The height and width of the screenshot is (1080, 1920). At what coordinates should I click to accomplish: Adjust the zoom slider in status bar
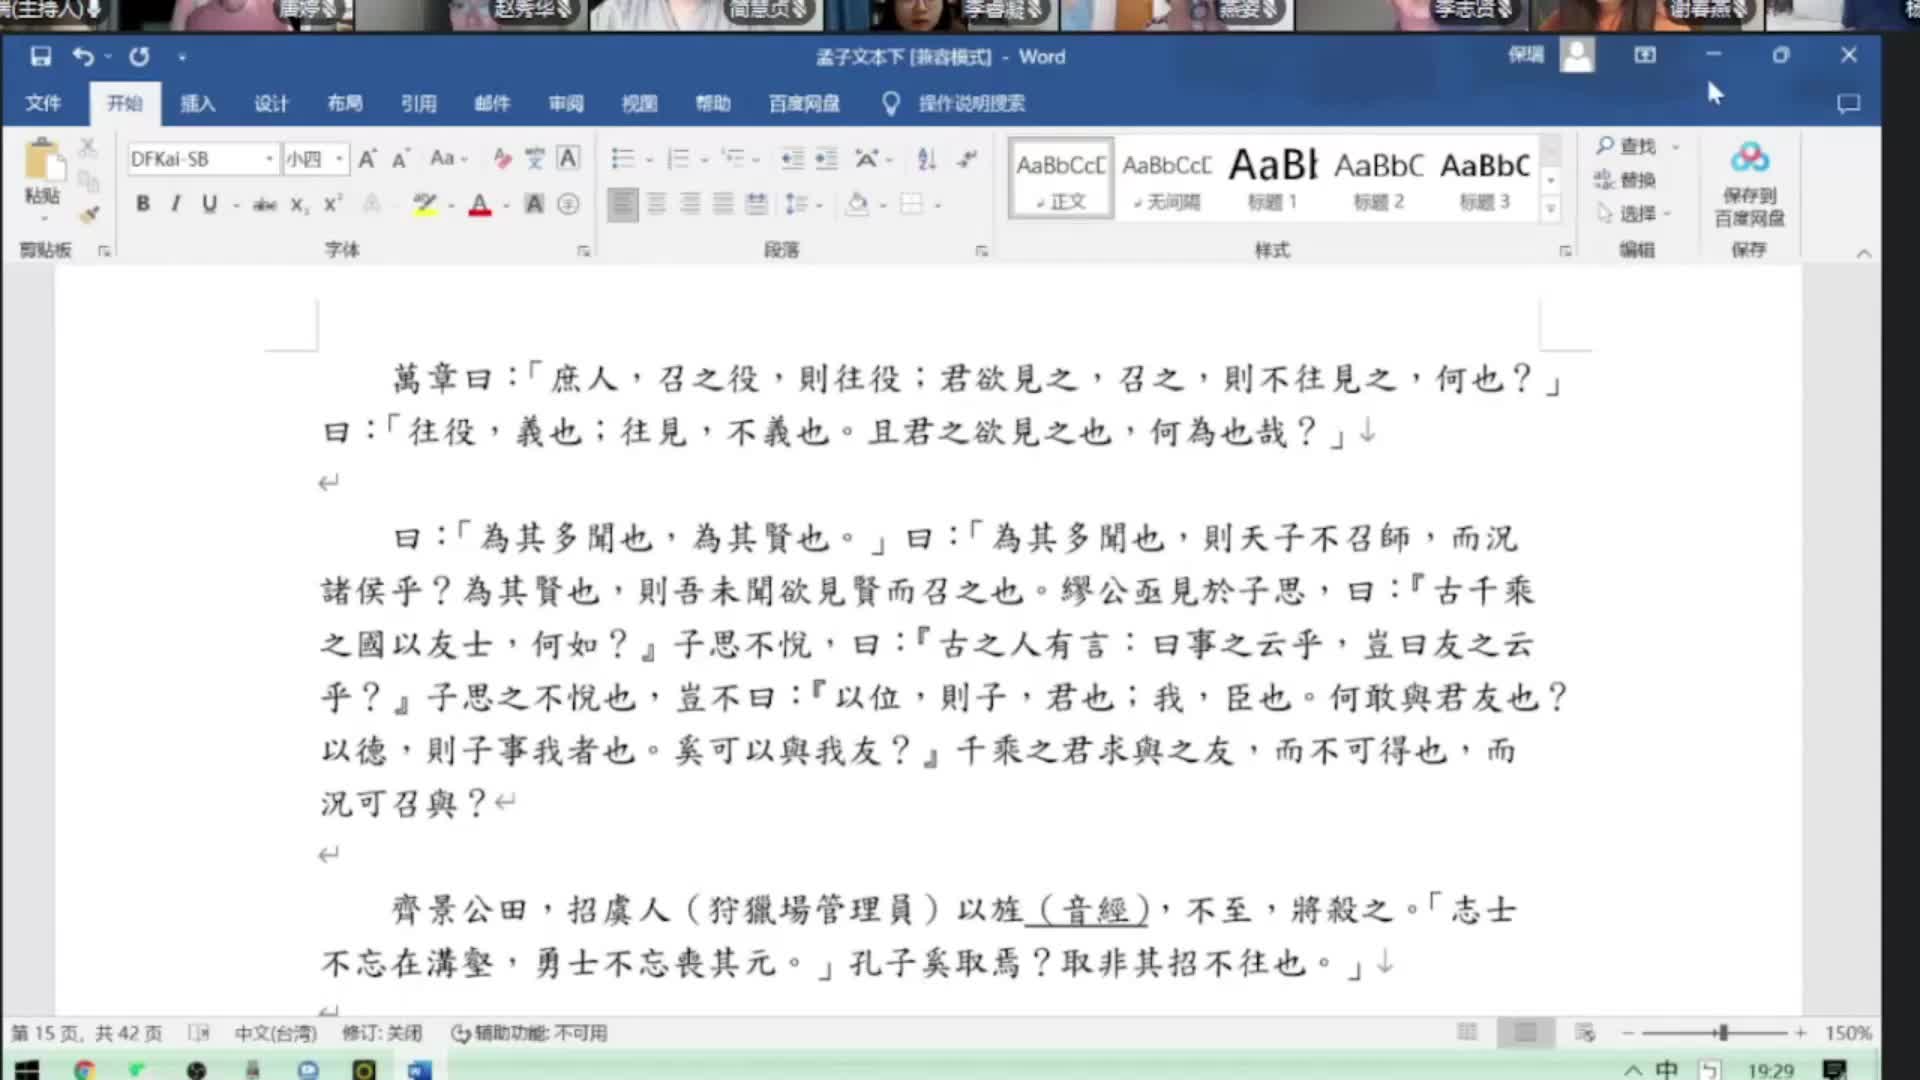click(x=1721, y=1033)
